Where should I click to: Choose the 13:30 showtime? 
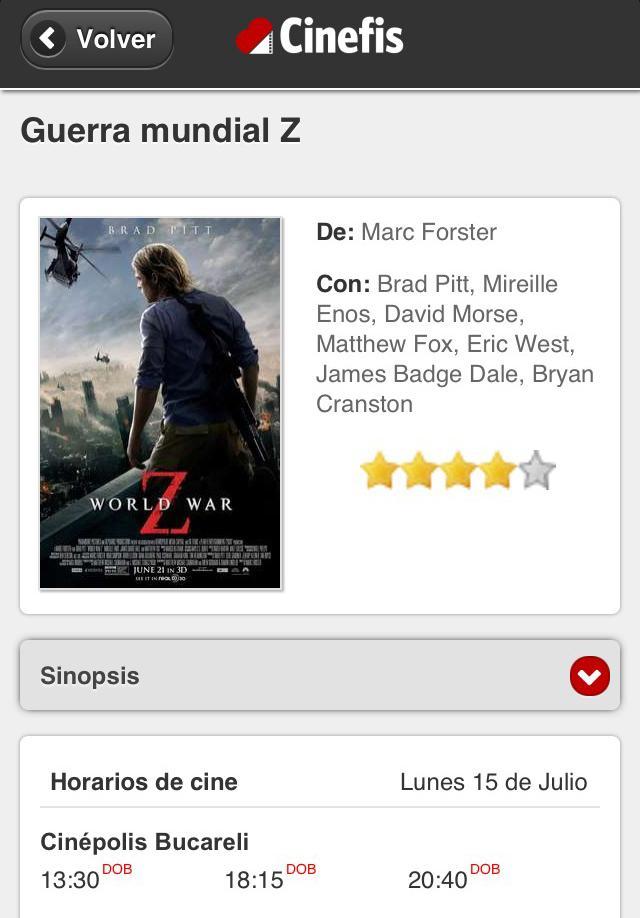[70, 879]
